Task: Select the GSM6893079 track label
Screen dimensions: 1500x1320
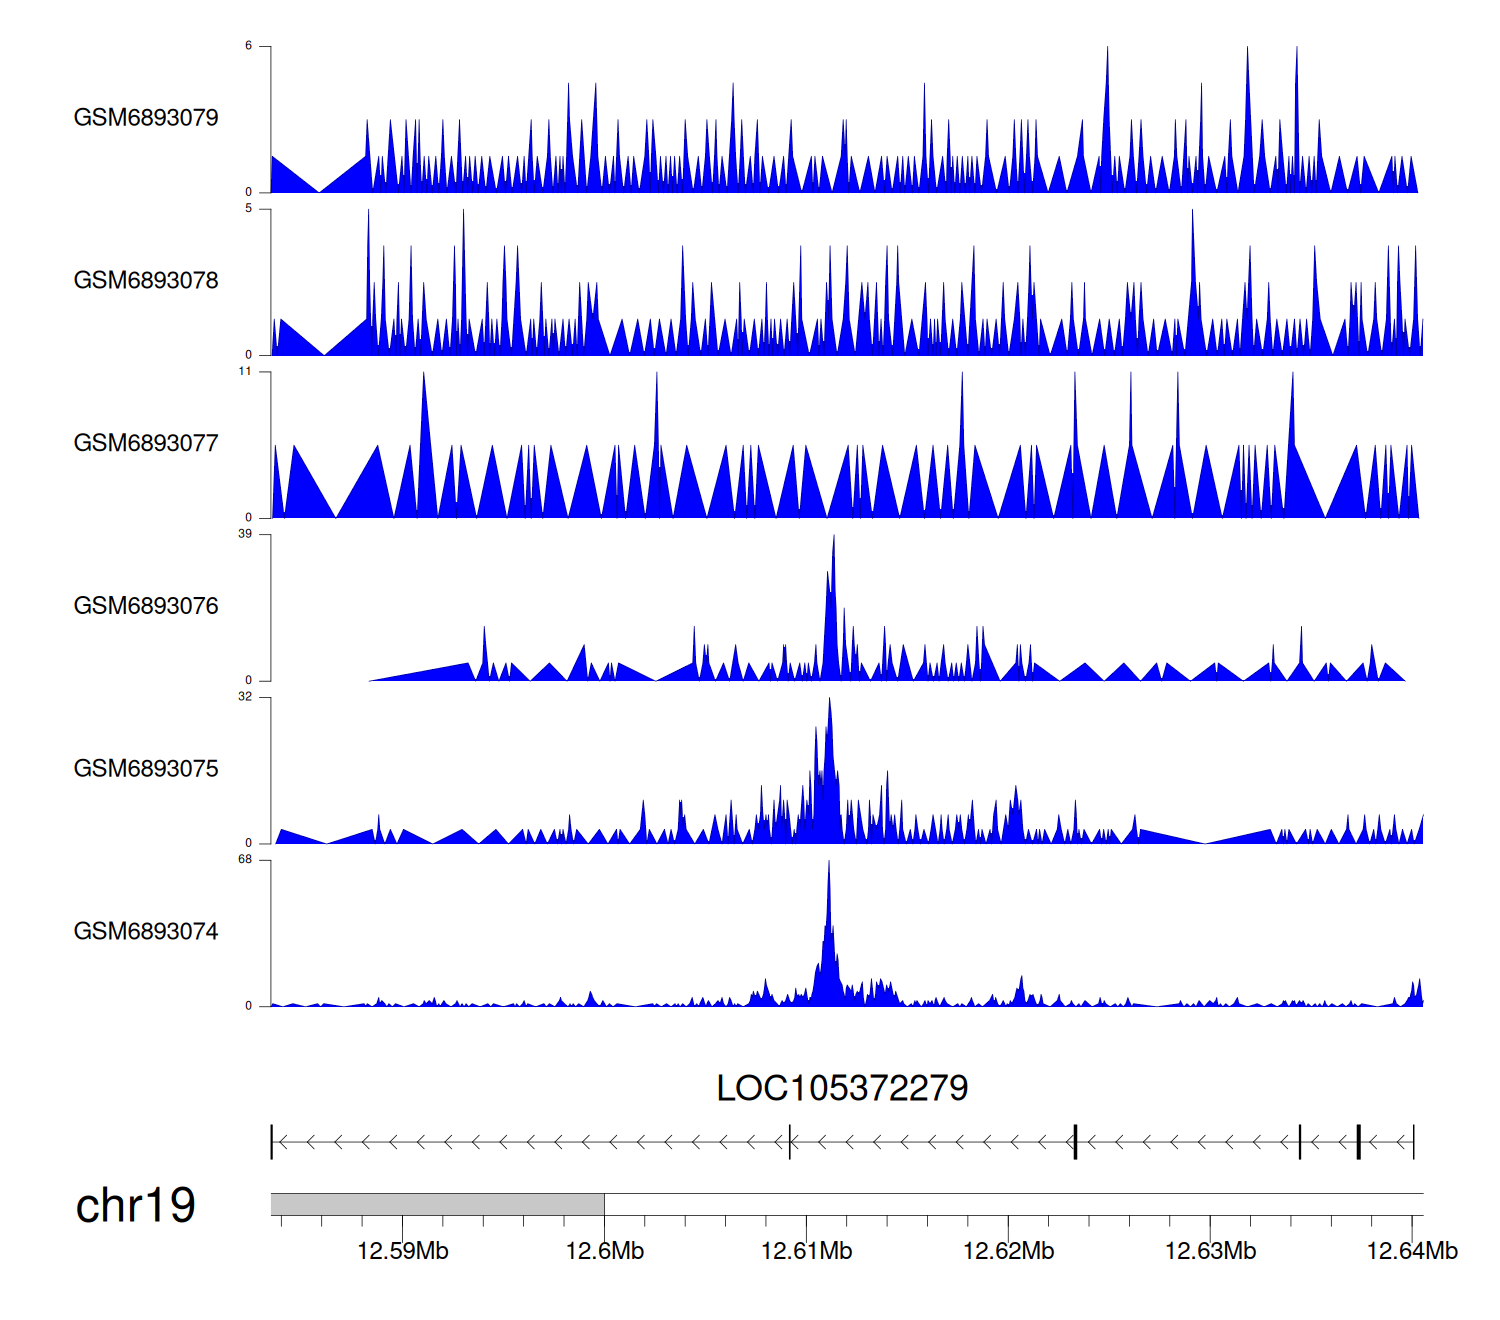Action: [146, 118]
